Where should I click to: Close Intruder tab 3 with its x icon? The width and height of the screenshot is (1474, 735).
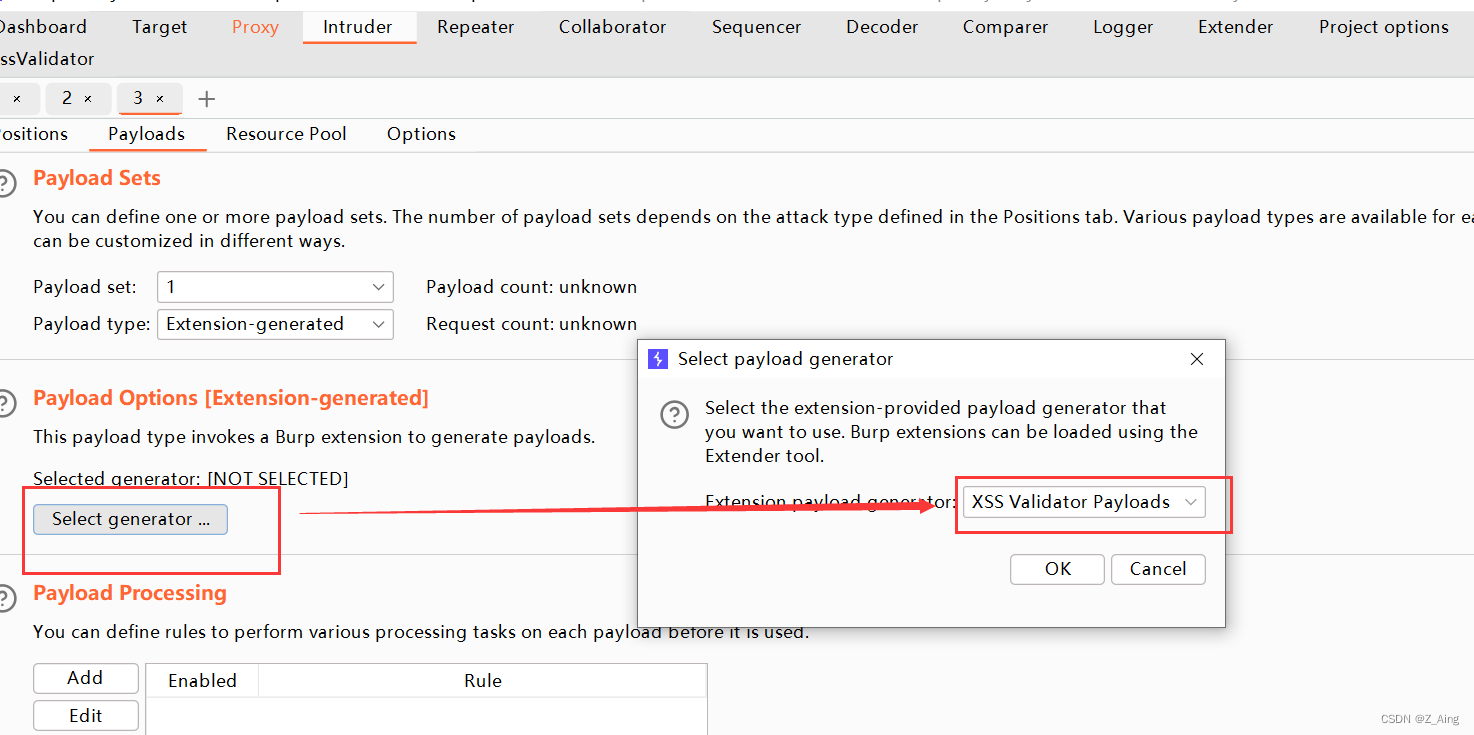pos(160,99)
